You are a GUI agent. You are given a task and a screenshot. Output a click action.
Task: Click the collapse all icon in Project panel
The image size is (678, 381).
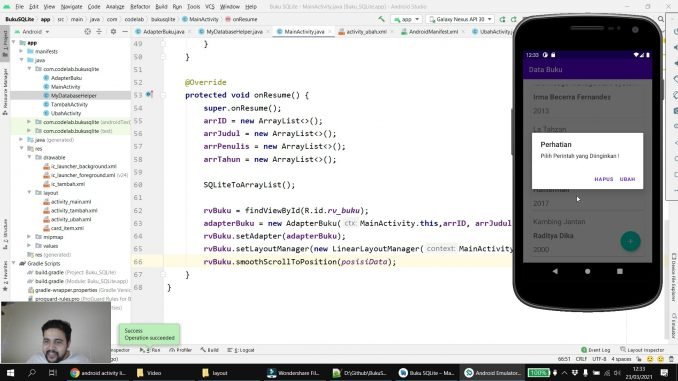click(x=99, y=32)
